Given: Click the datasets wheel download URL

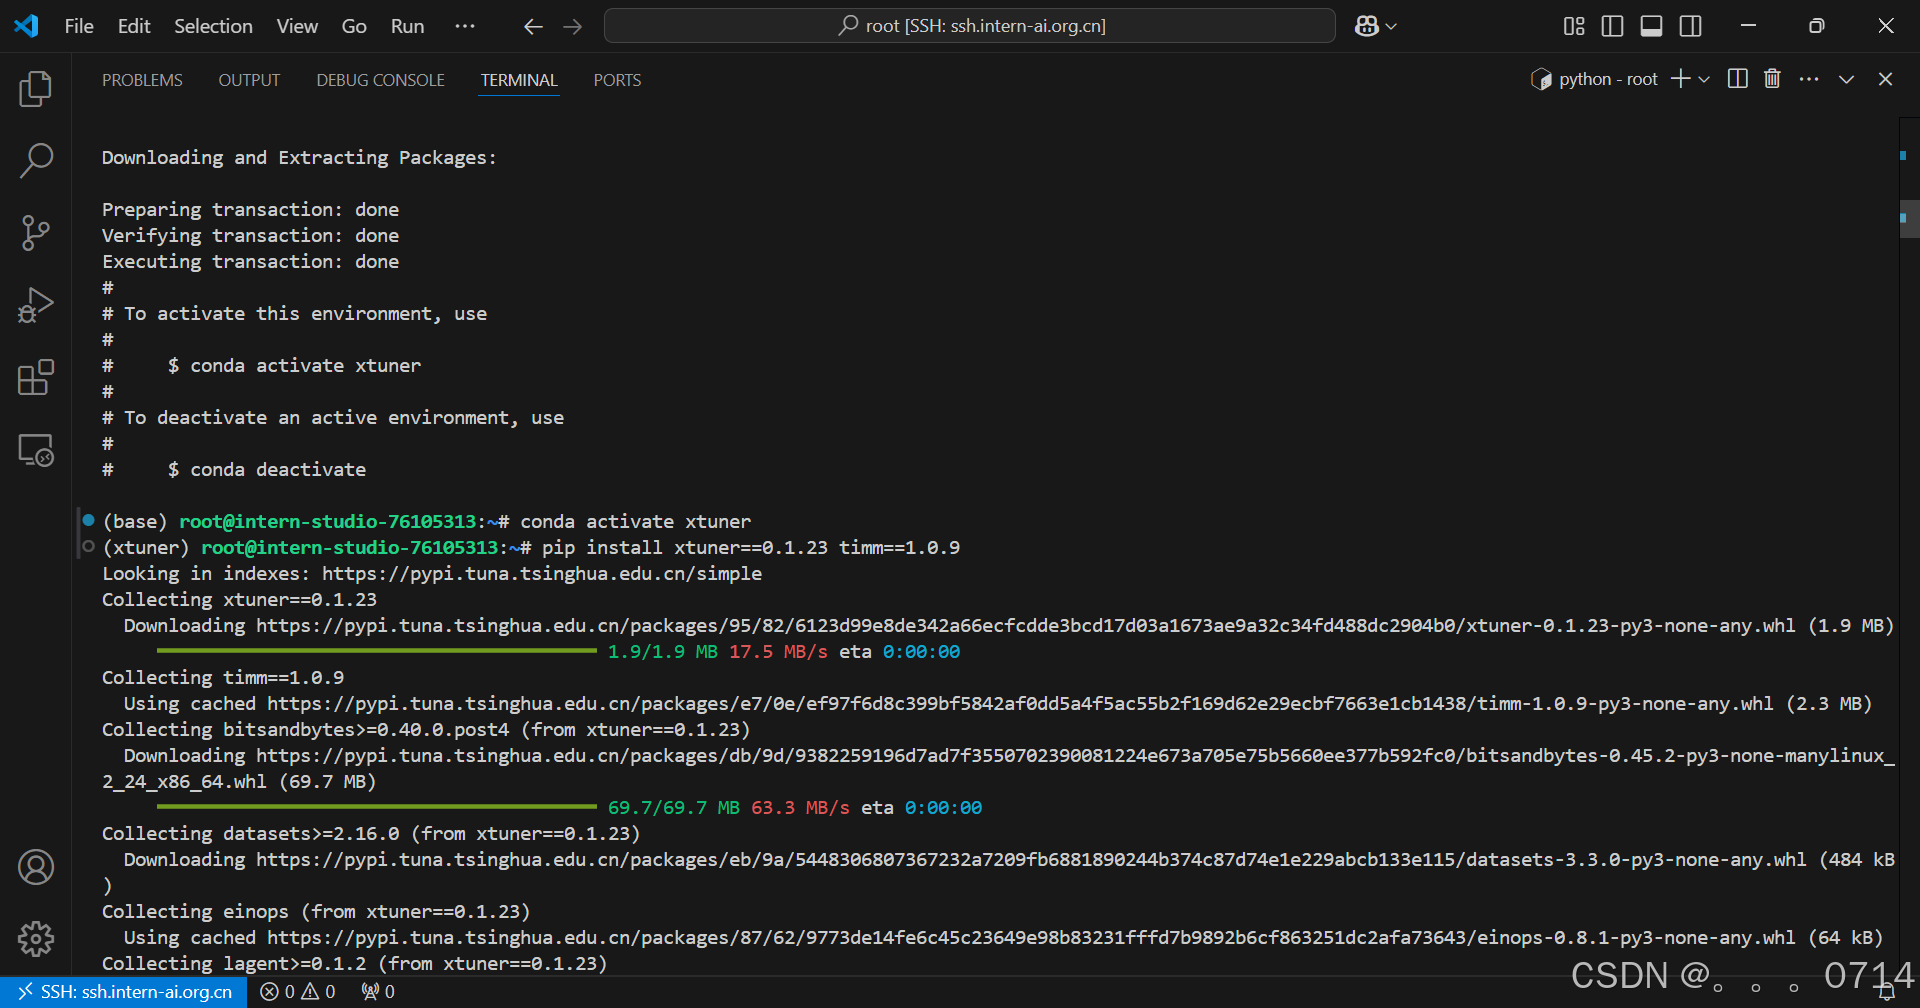Looking at the screenshot, I should click(1031, 860).
